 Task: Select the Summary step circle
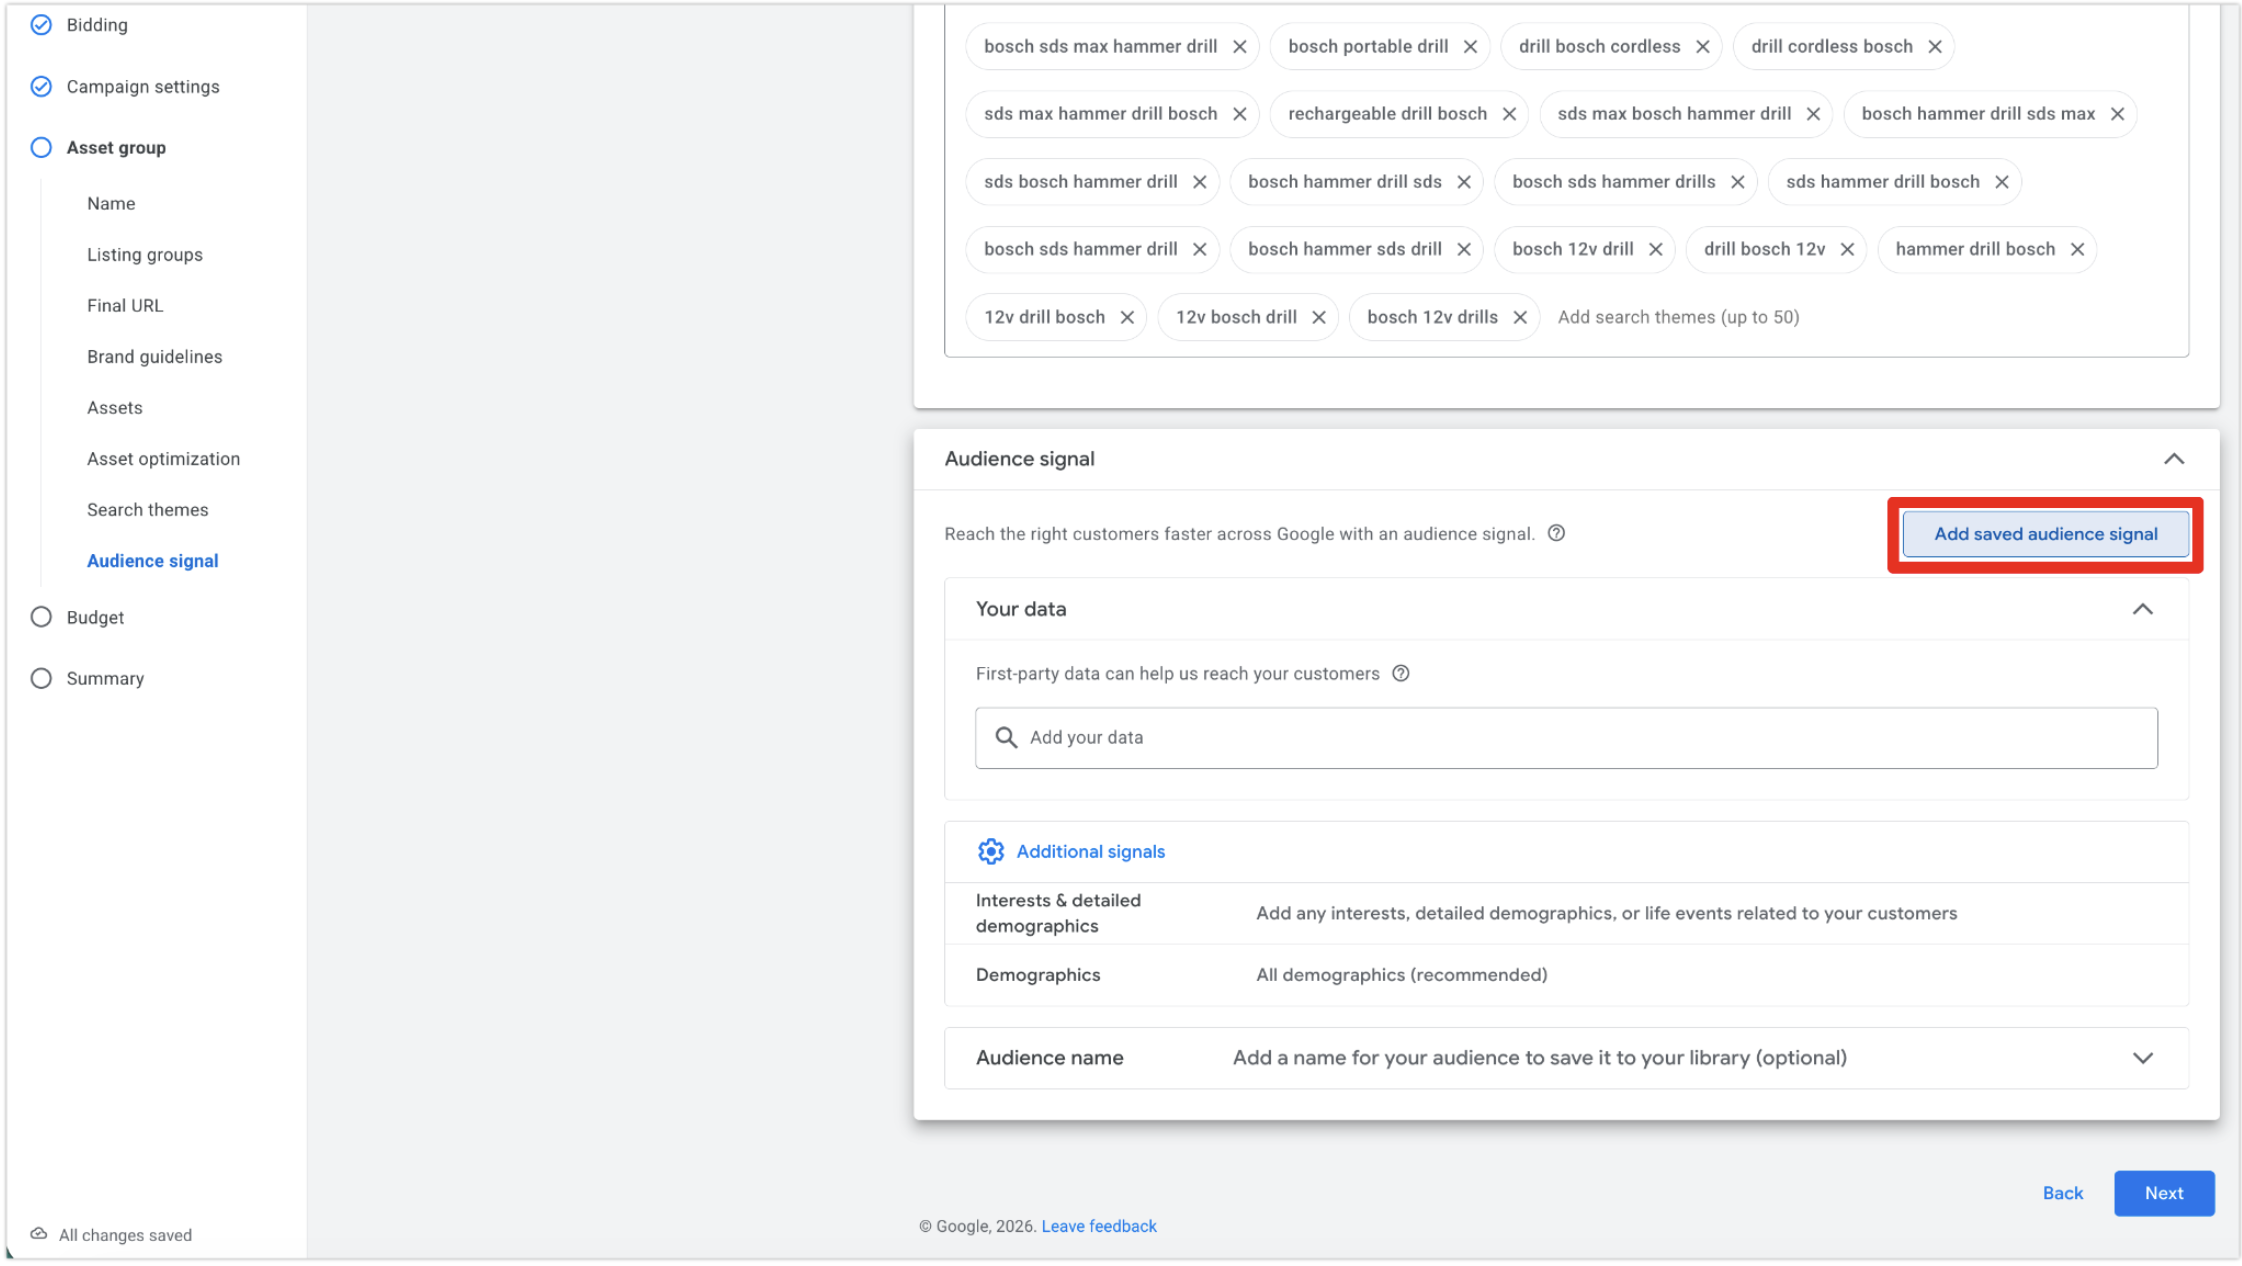pos(41,678)
